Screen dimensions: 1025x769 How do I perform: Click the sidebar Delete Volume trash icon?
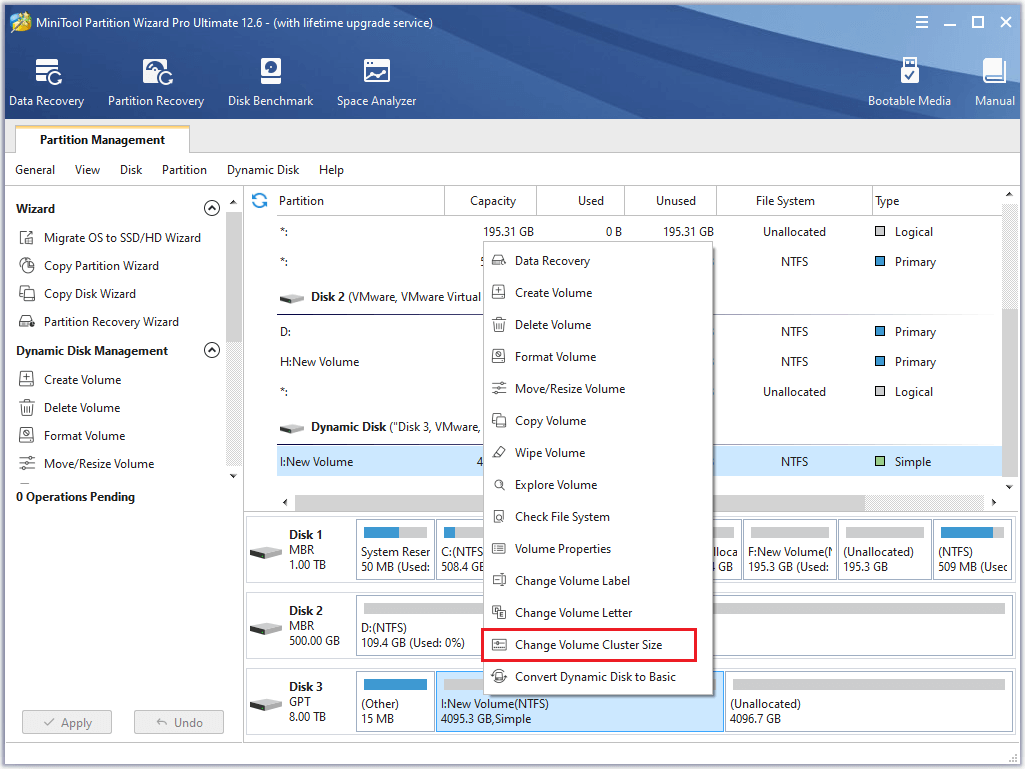pyautogui.click(x=27, y=407)
